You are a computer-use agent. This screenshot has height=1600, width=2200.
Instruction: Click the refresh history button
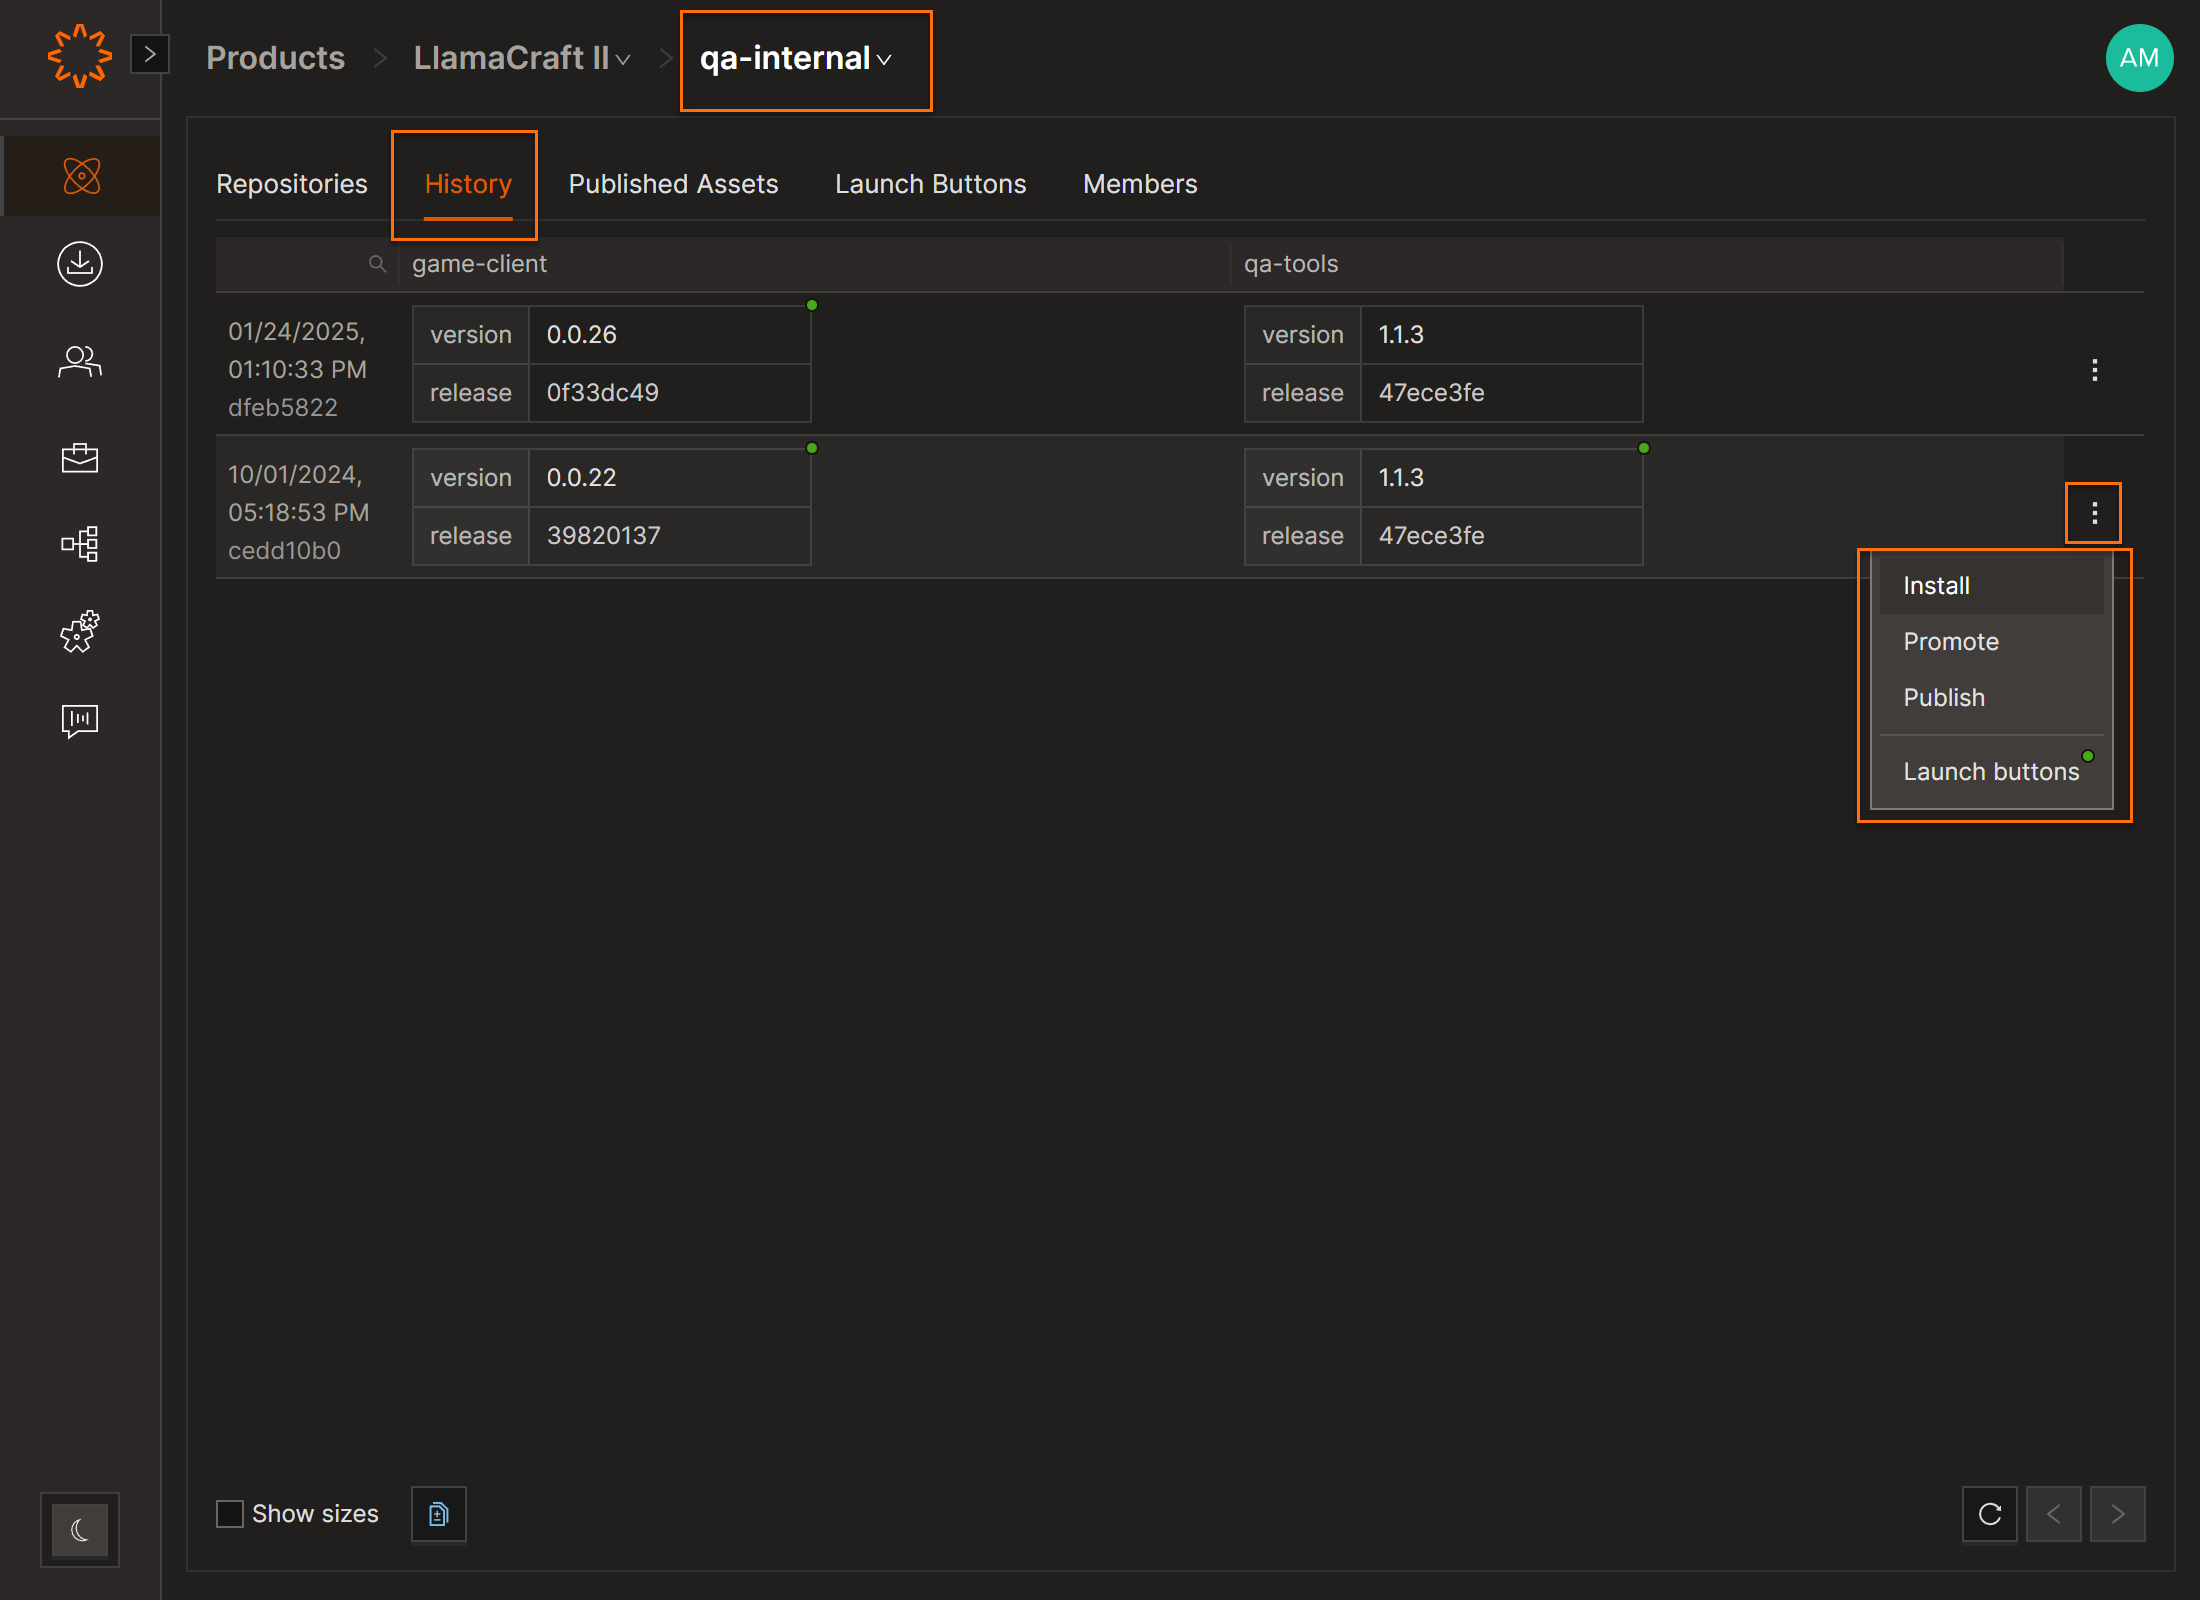1989,1514
